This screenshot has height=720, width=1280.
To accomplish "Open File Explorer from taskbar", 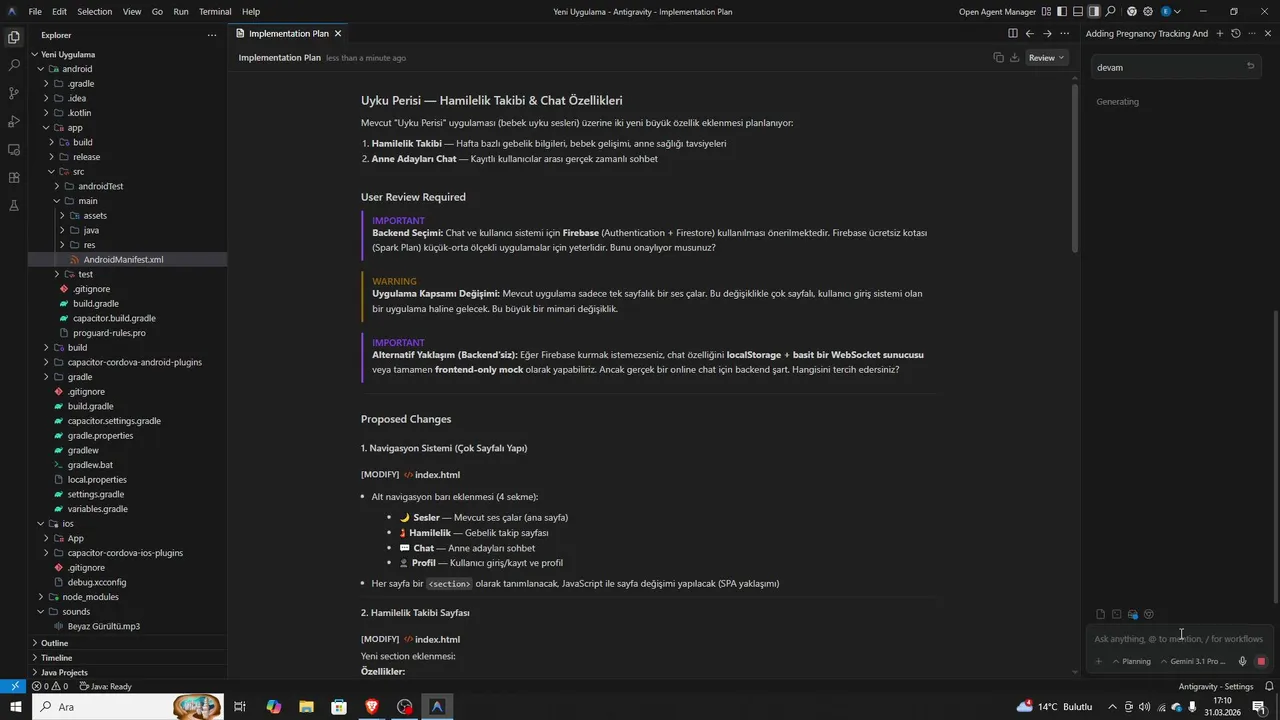I will pyautogui.click(x=306, y=707).
